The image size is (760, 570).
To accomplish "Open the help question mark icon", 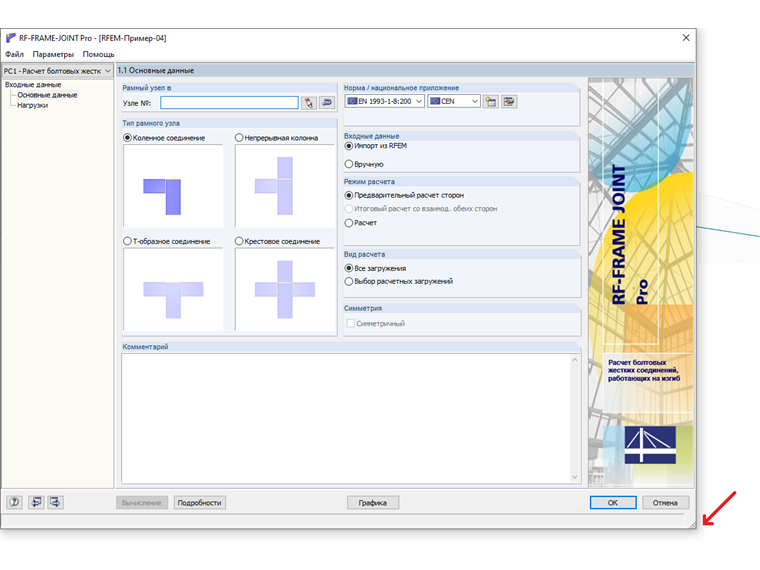I will tap(15, 502).
